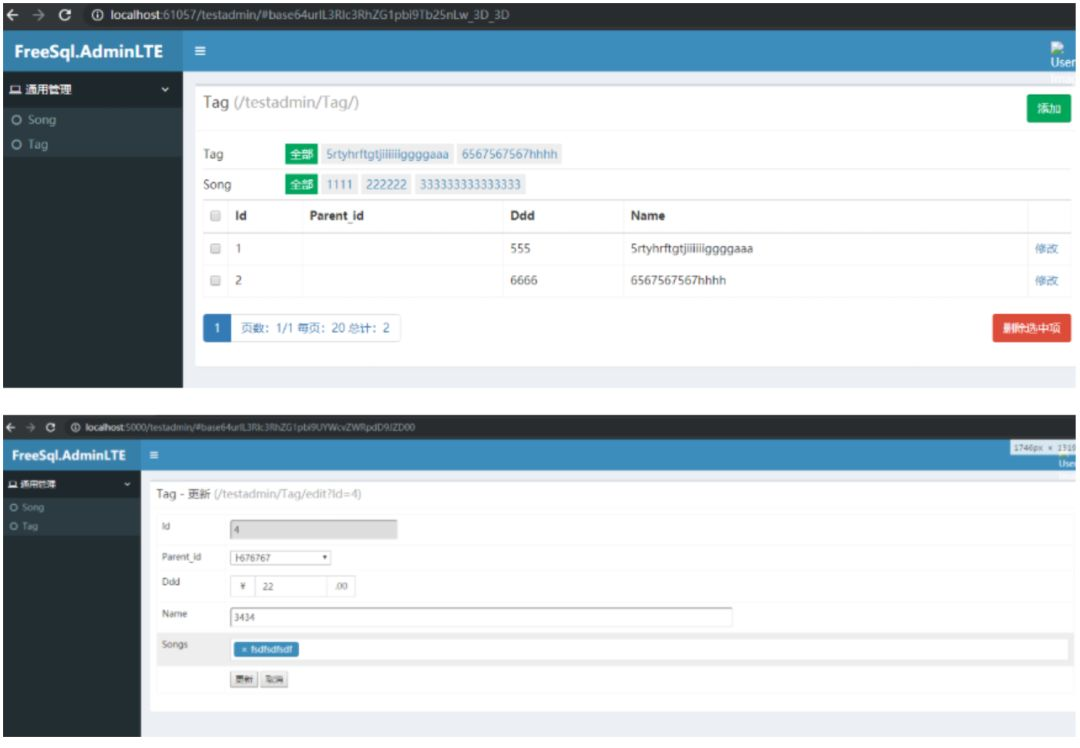Click inside the Songs multi-select box

tap(650, 649)
